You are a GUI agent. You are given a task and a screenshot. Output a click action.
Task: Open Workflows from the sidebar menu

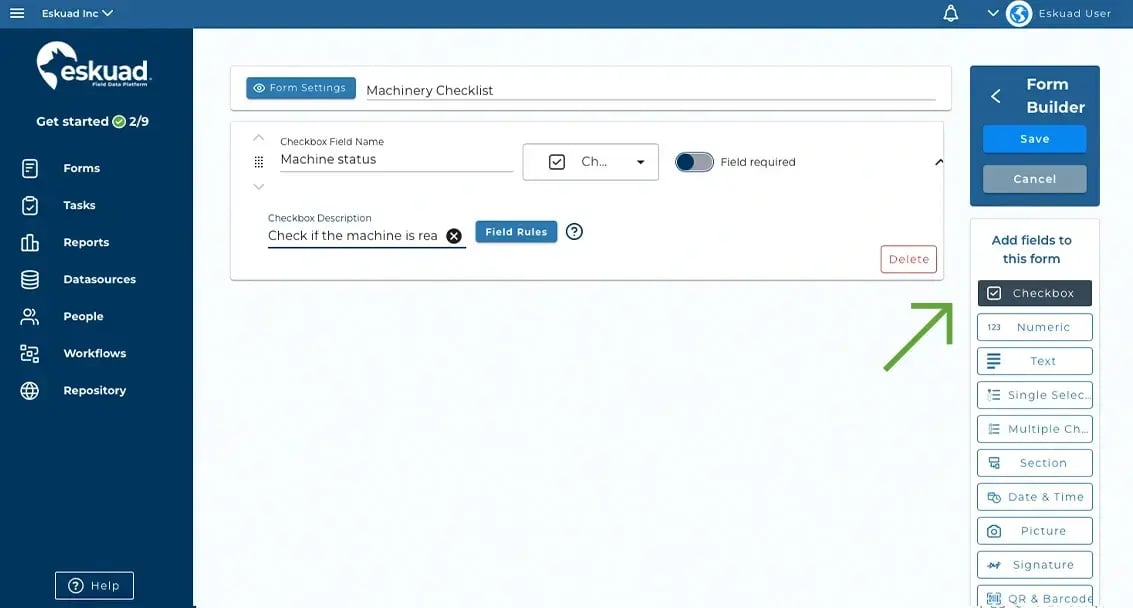[x=94, y=353]
